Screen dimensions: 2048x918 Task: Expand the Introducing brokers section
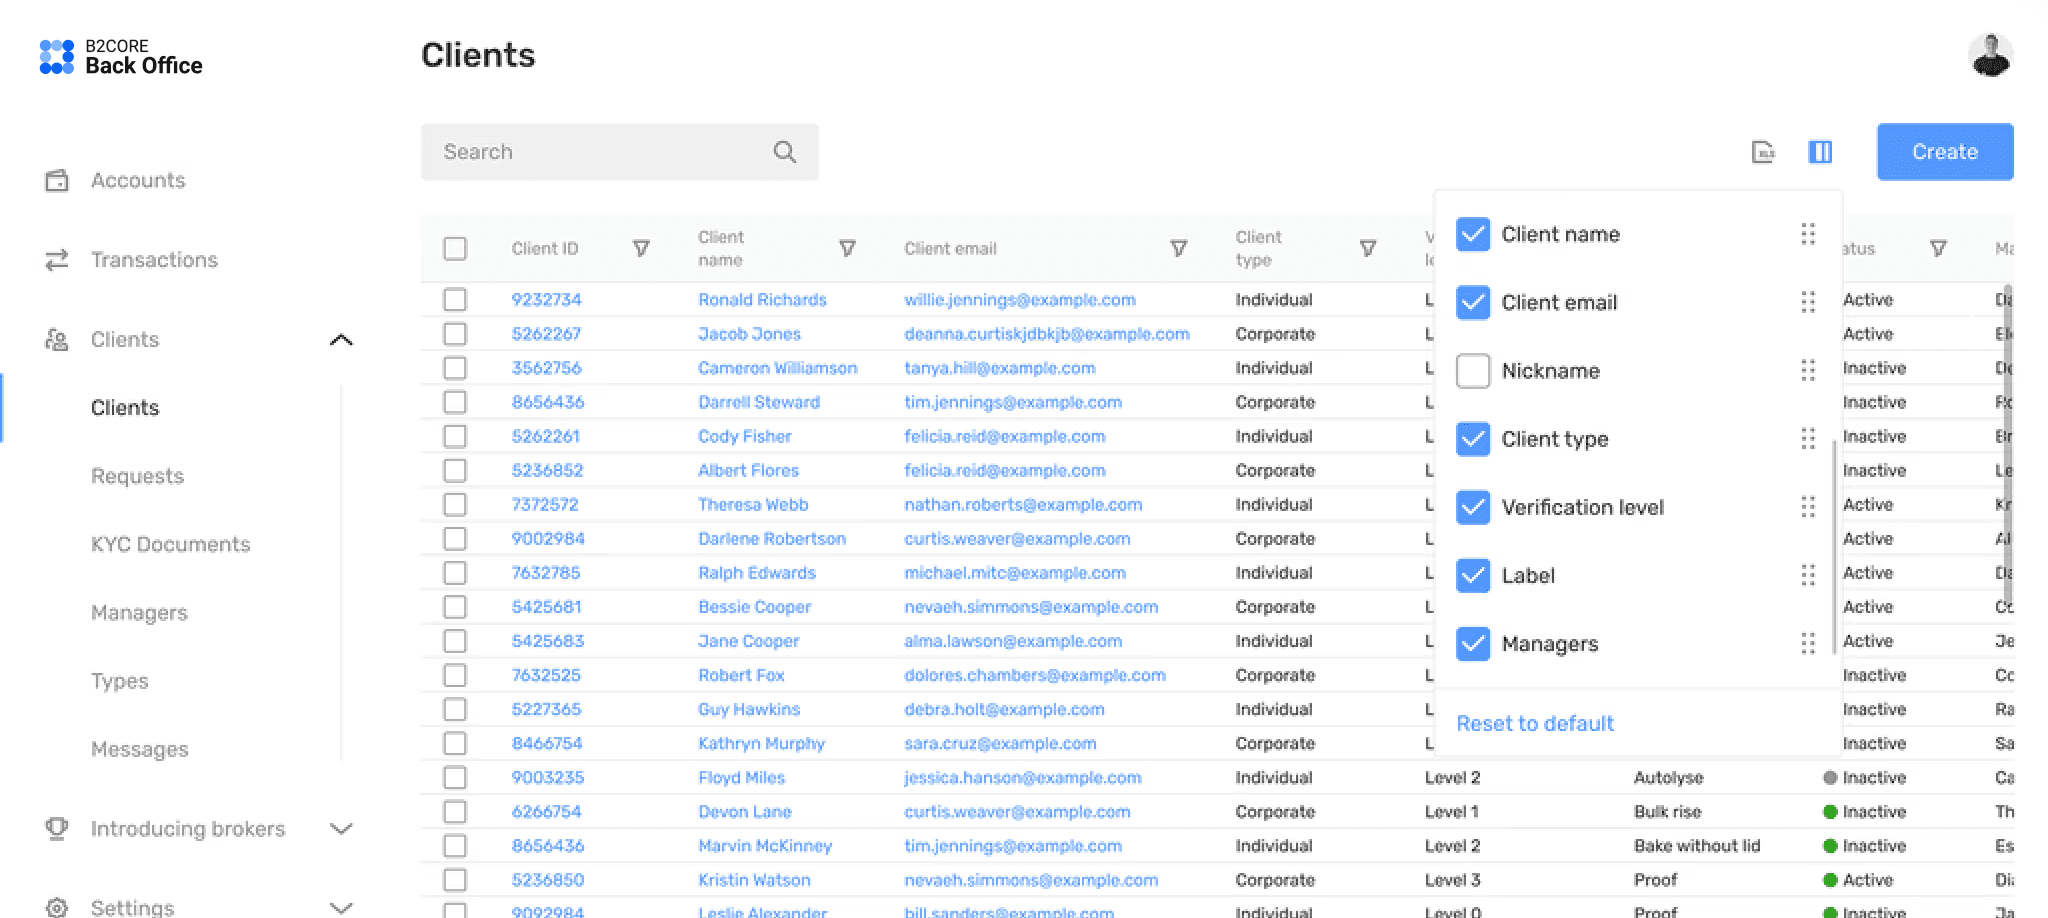342,829
